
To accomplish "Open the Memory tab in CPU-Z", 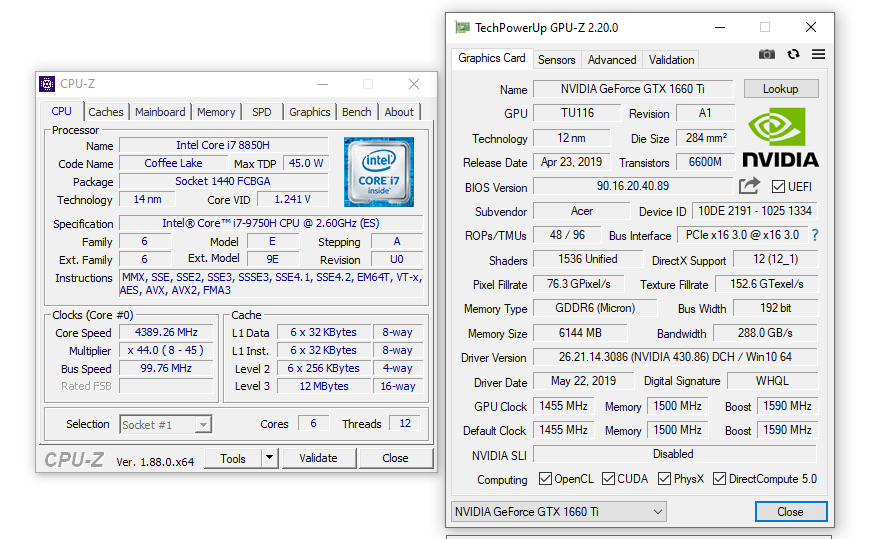I will click(x=216, y=112).
